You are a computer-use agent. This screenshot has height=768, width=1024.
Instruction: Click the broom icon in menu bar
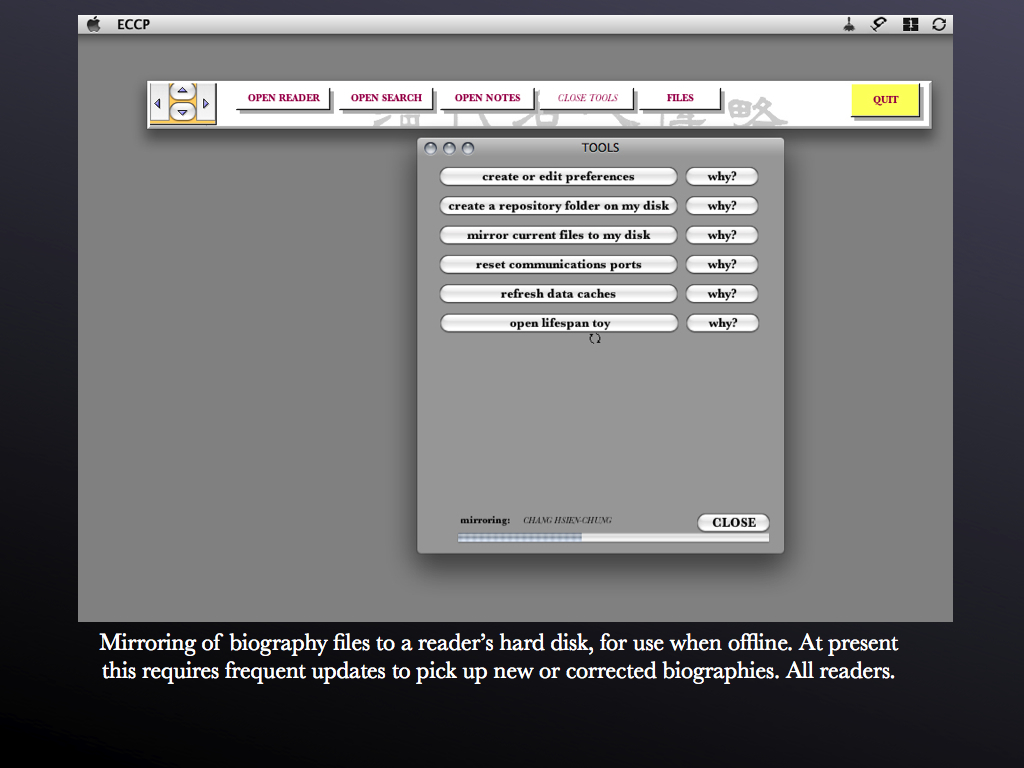849,25
